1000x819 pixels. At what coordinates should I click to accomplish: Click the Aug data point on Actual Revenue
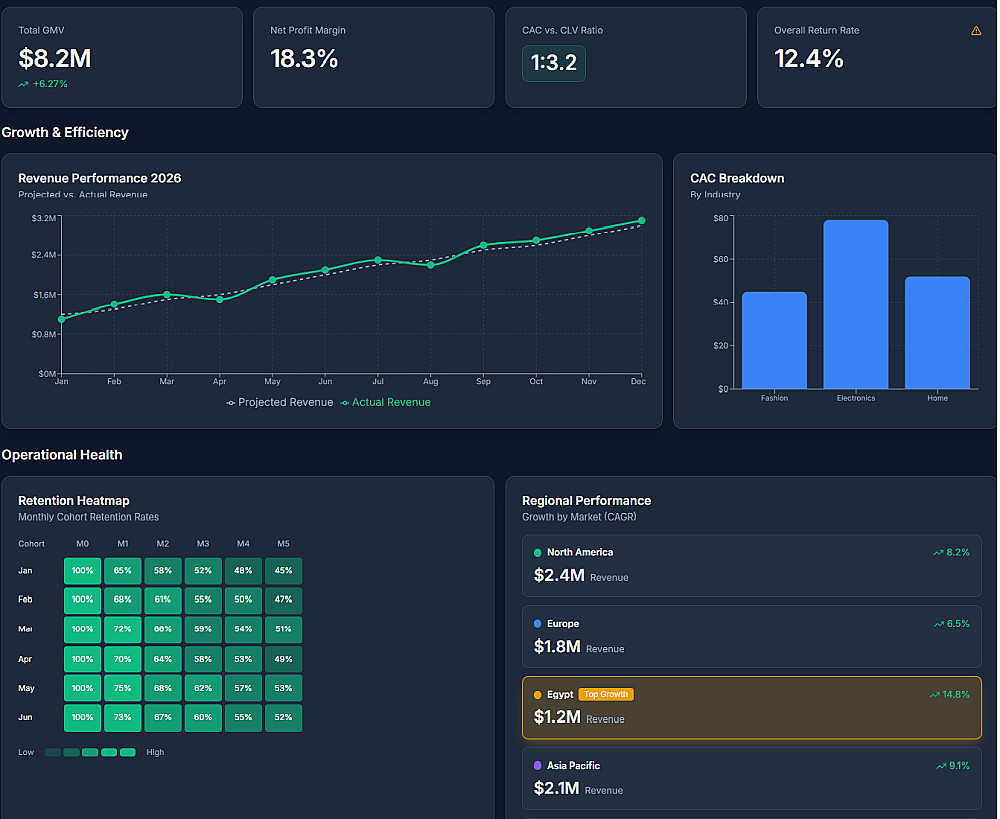point(431,265)
